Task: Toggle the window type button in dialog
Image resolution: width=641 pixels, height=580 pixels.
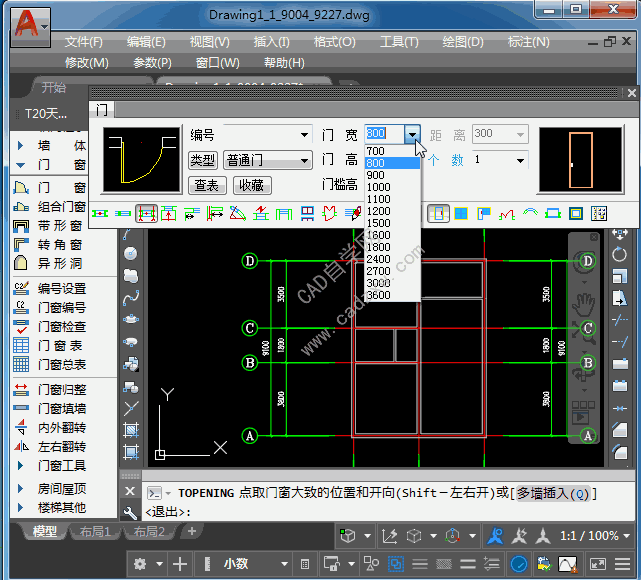Action: [x=462, y=213]
